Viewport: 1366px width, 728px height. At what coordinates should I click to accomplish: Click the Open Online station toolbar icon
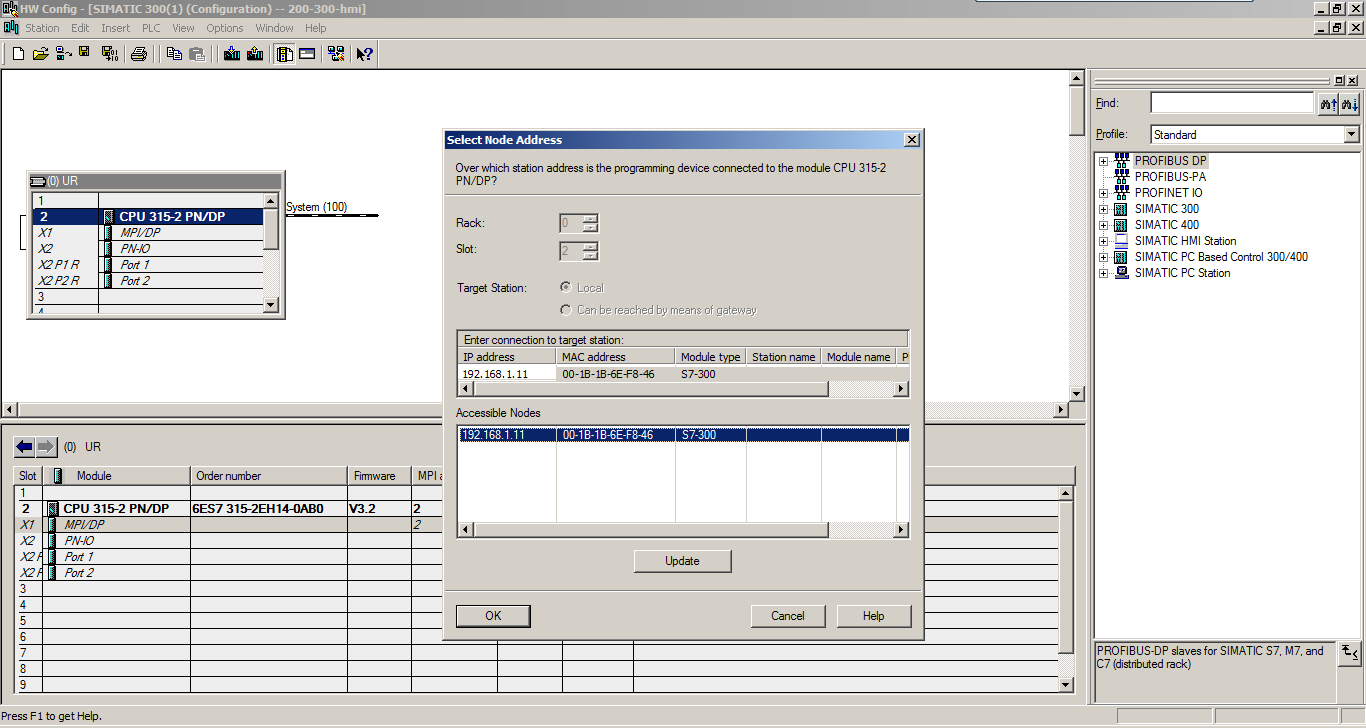click(63, 54)
